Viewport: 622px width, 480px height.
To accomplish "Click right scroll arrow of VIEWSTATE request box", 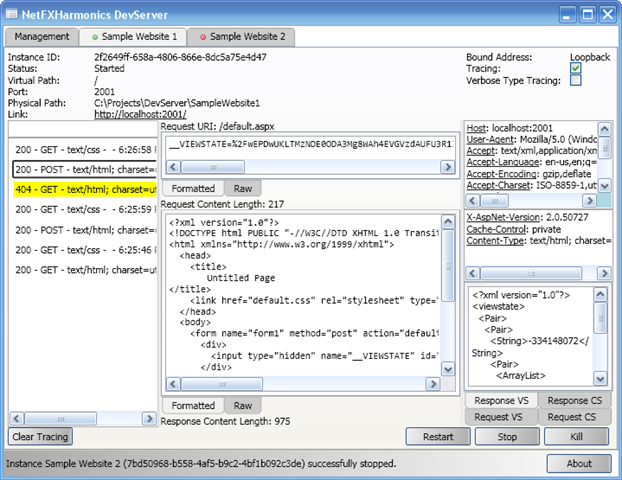I will [x=447, y=167].
